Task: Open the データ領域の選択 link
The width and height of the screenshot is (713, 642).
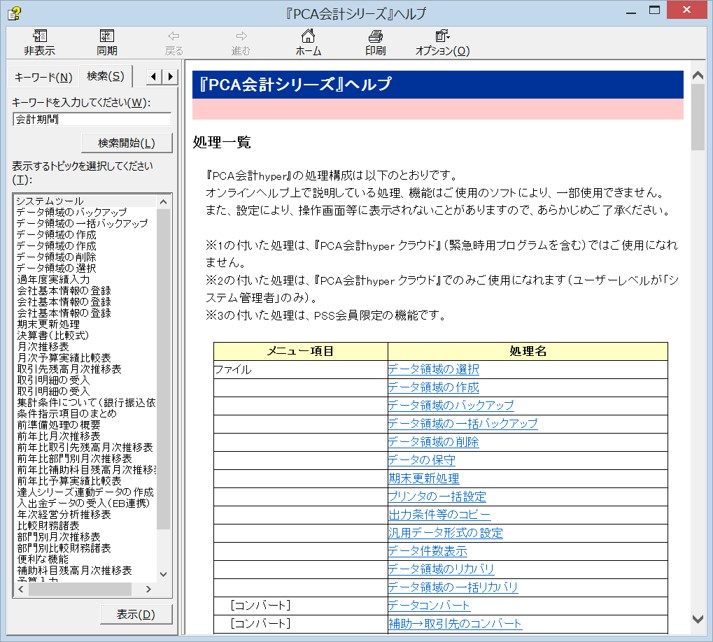Action: click(433, 369)
